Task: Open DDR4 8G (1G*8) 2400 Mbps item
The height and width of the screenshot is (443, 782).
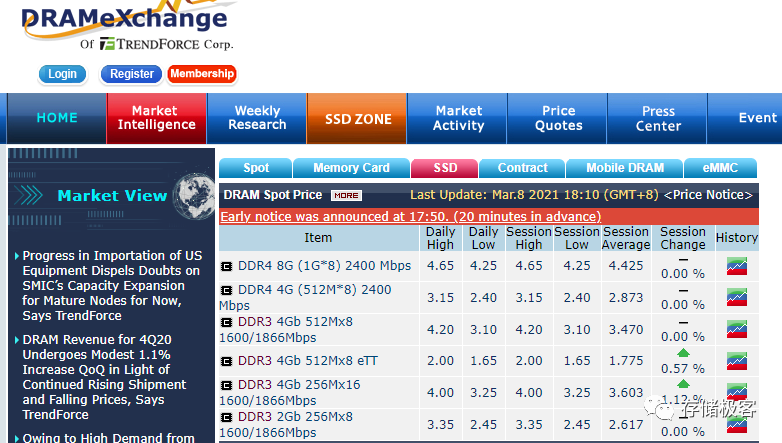Action: pos(325,266)
